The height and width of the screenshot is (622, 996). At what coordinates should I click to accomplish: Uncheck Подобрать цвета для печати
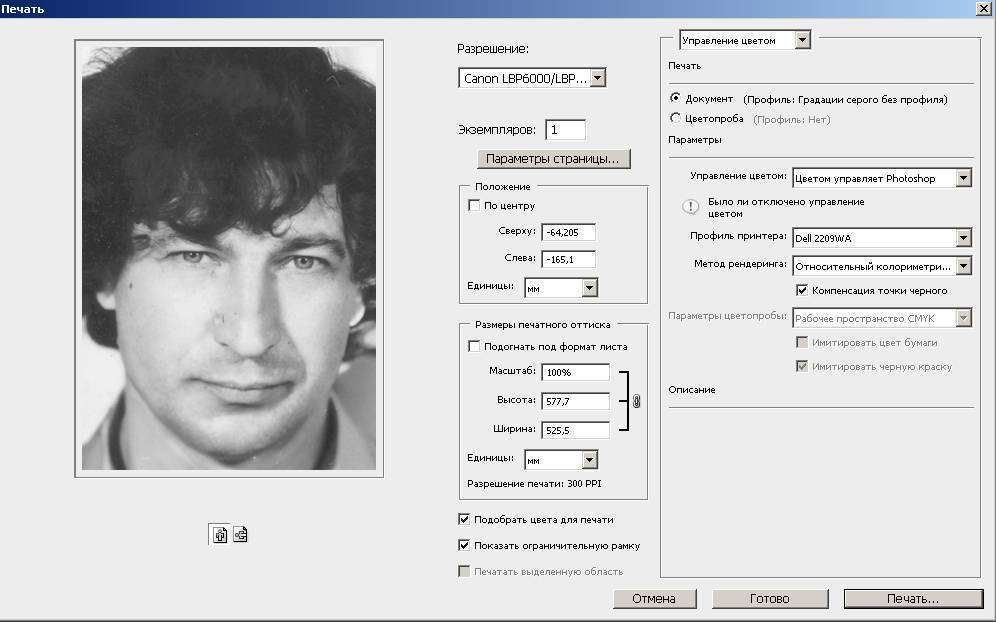pos(464,520)
